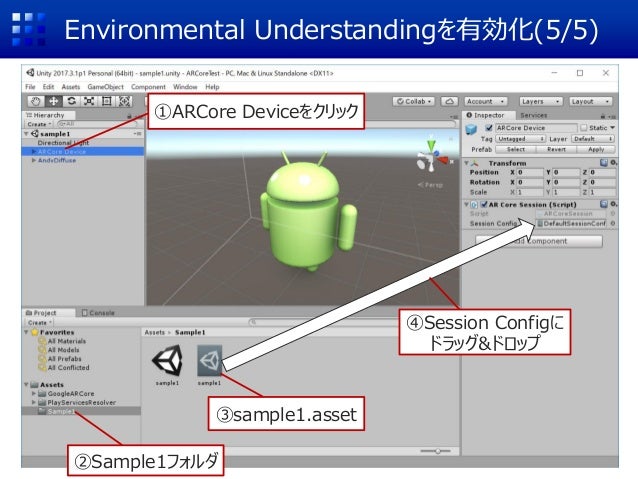
Task: Click the object name field ARCore Device
Action: [536, 128]
